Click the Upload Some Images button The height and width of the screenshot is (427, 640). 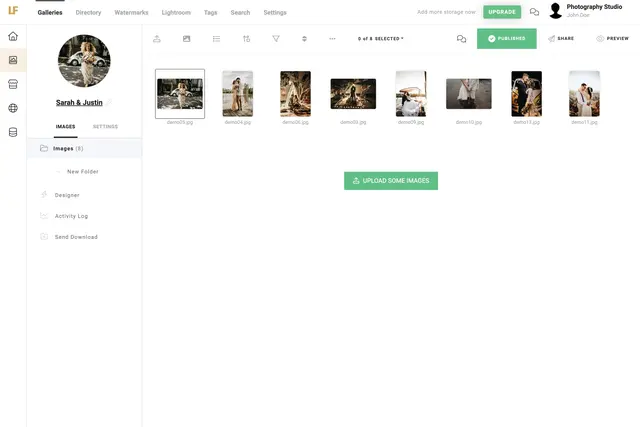click(390, 181)
